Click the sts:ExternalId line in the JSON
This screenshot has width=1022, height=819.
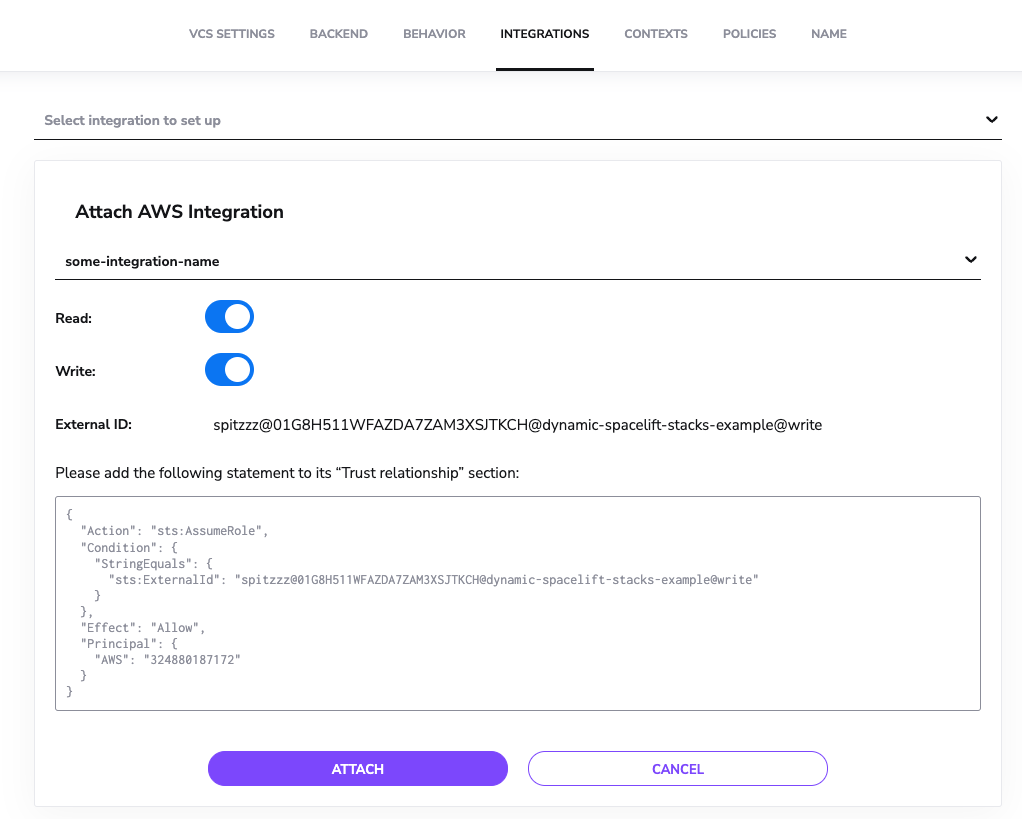433,580
